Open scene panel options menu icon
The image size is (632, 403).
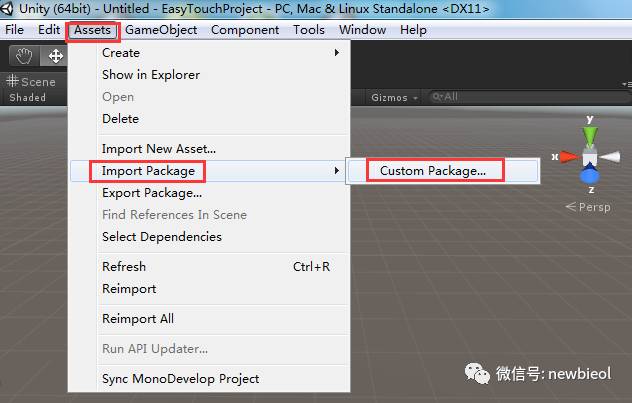coord(627,84)
